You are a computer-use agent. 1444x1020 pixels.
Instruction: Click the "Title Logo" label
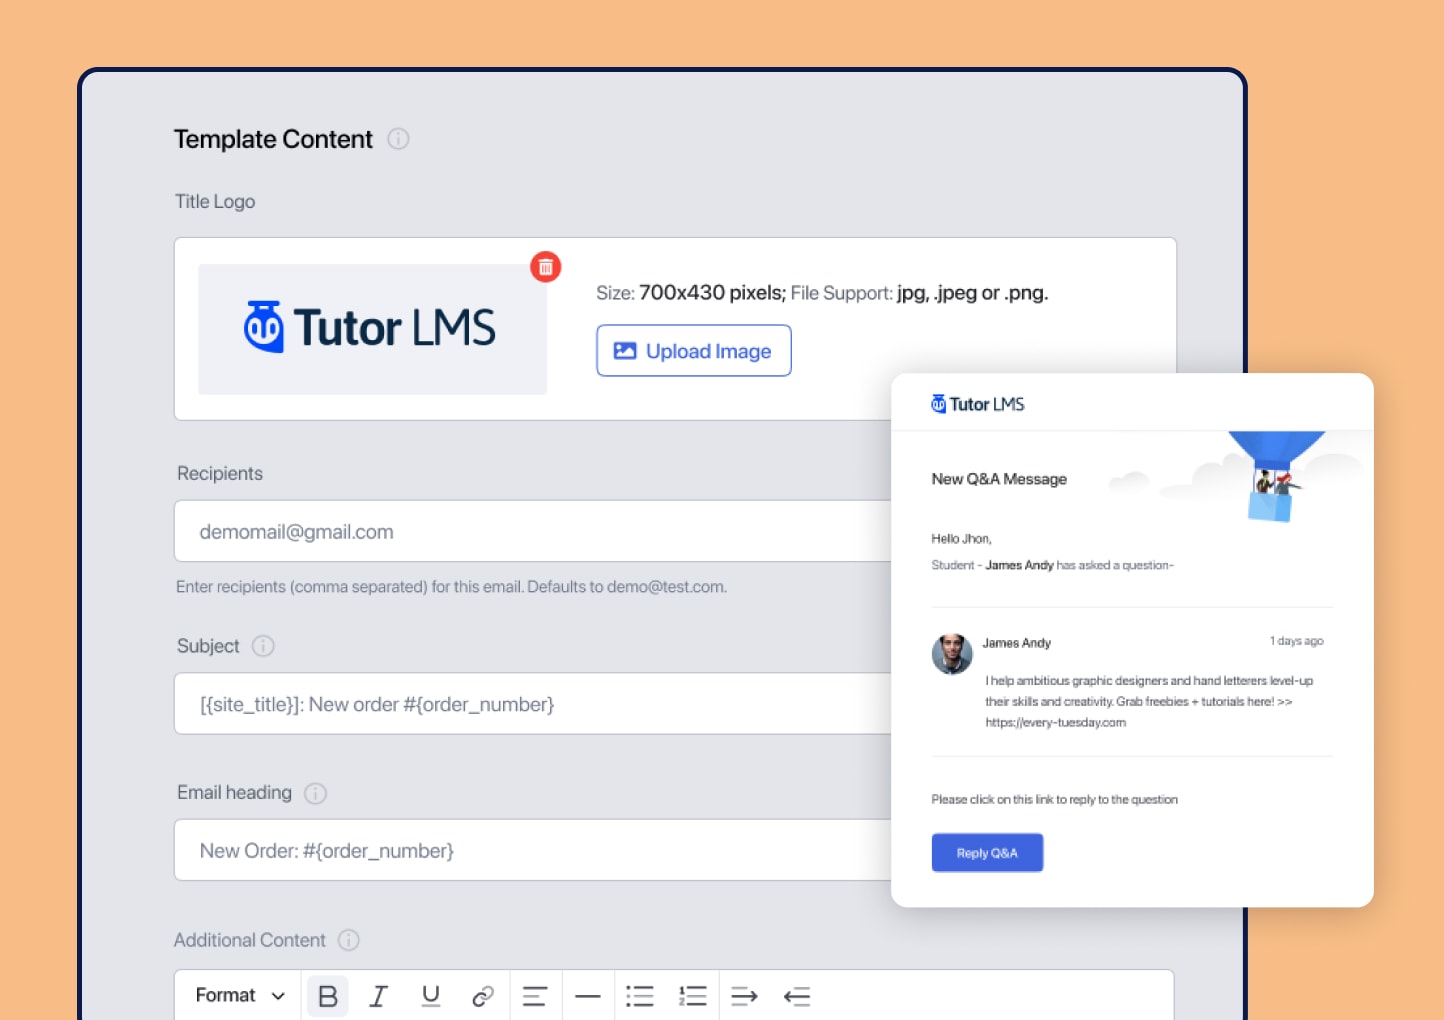215,201
